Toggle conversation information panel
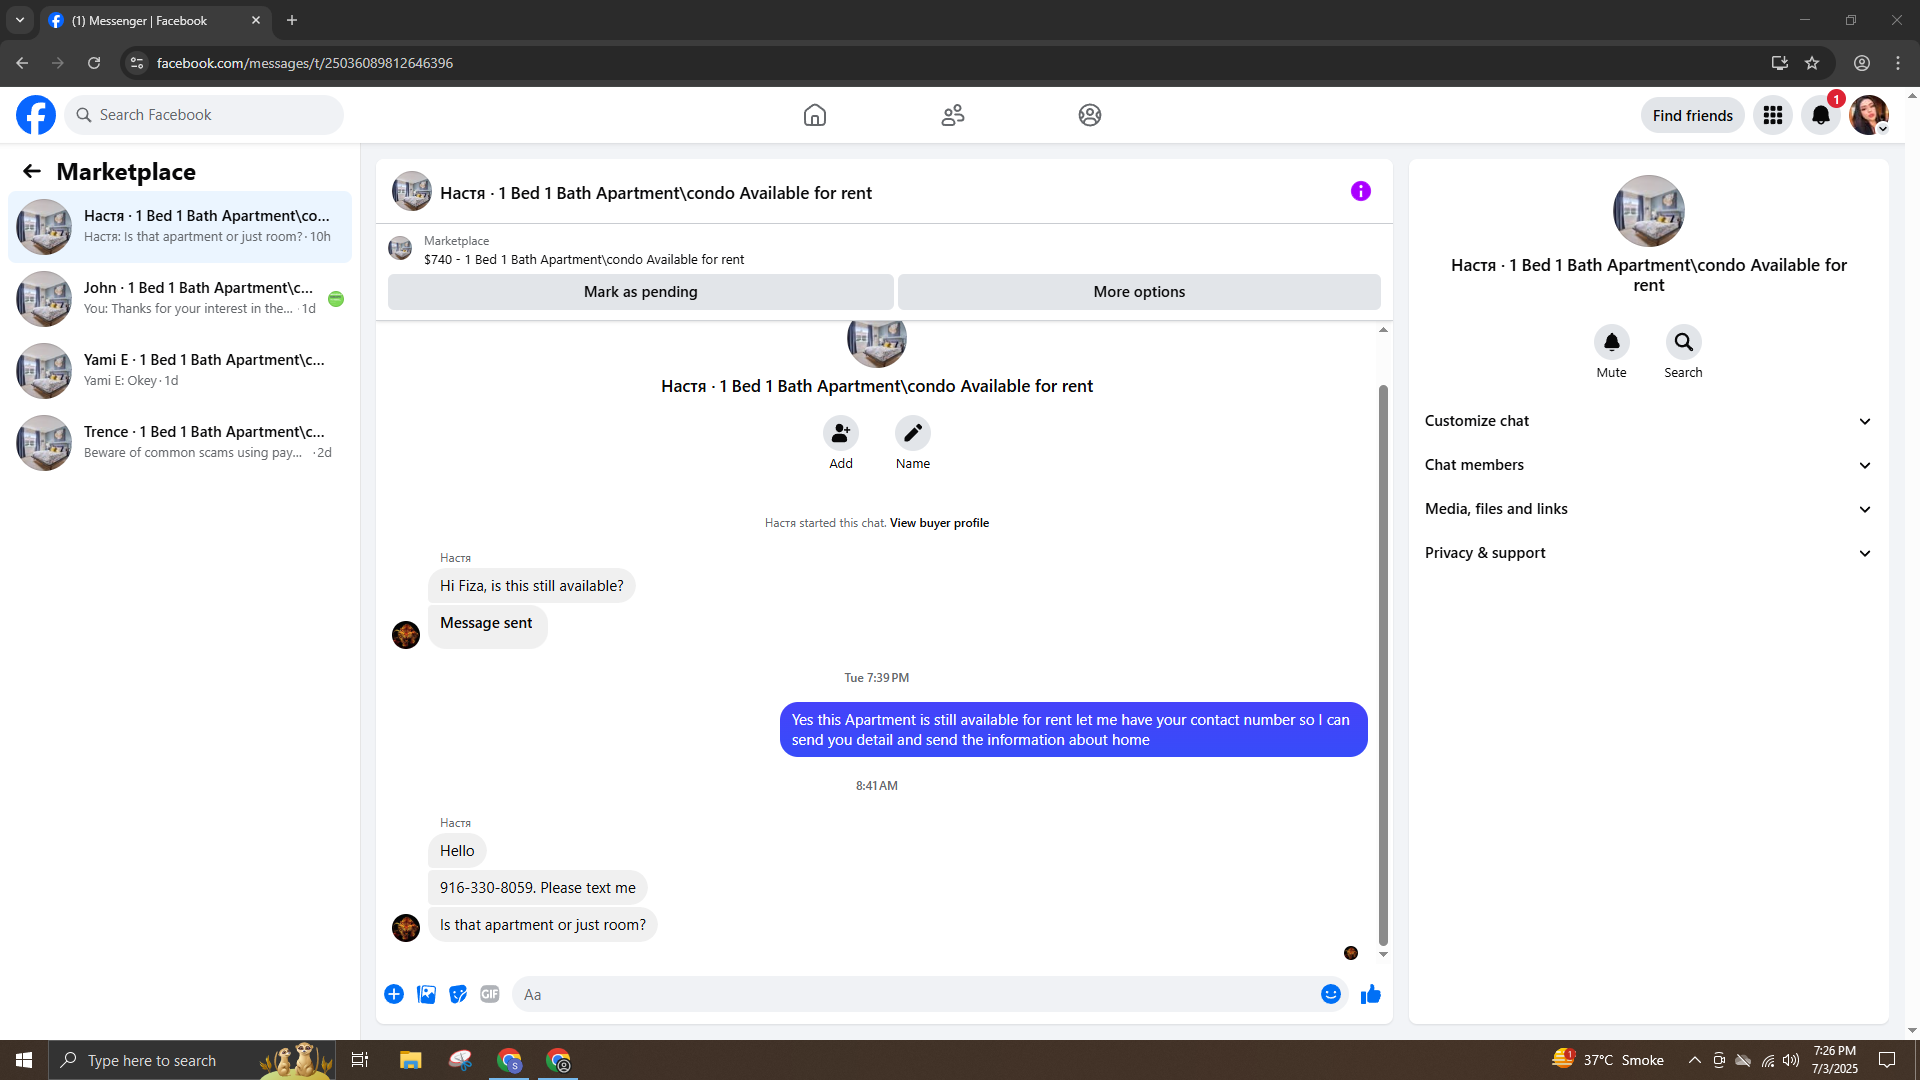The image size is (1920, 1080). coord(1360,191)
